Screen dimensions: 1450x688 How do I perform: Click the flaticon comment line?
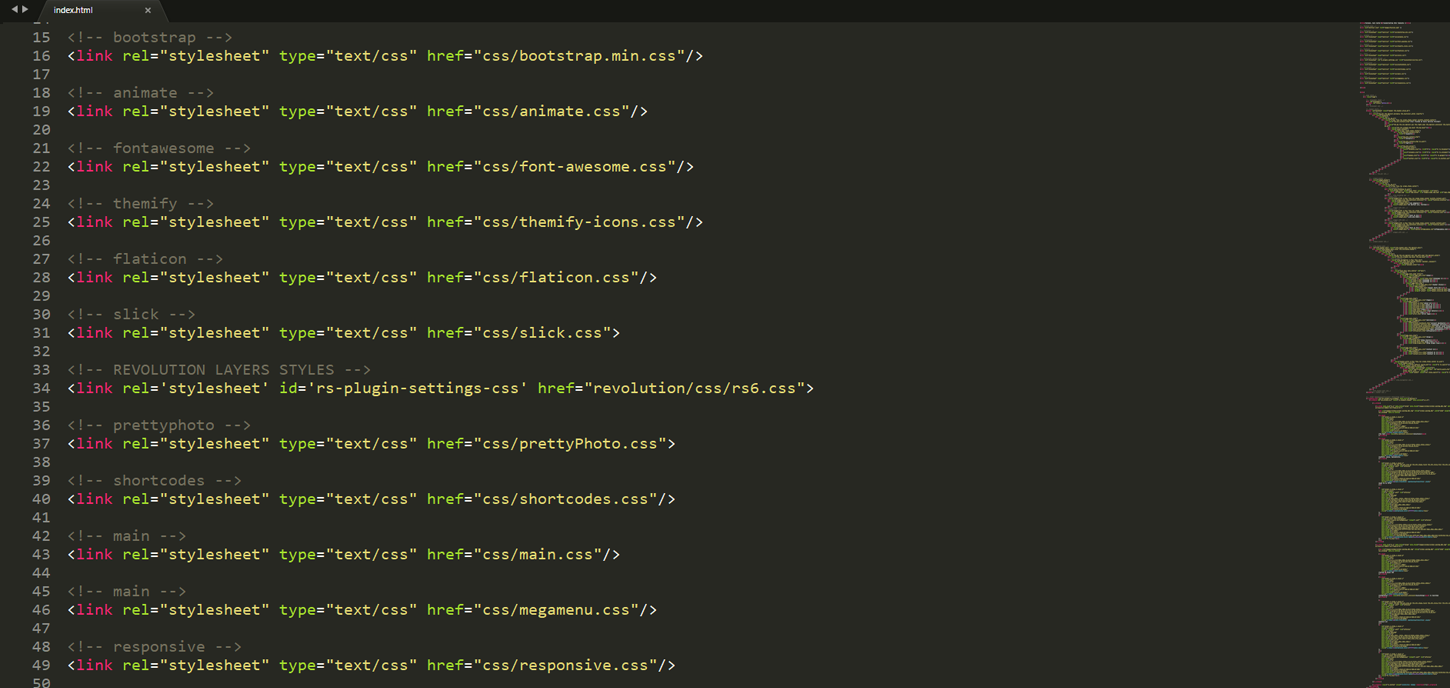pyautogui.click(x=146, y=259)
